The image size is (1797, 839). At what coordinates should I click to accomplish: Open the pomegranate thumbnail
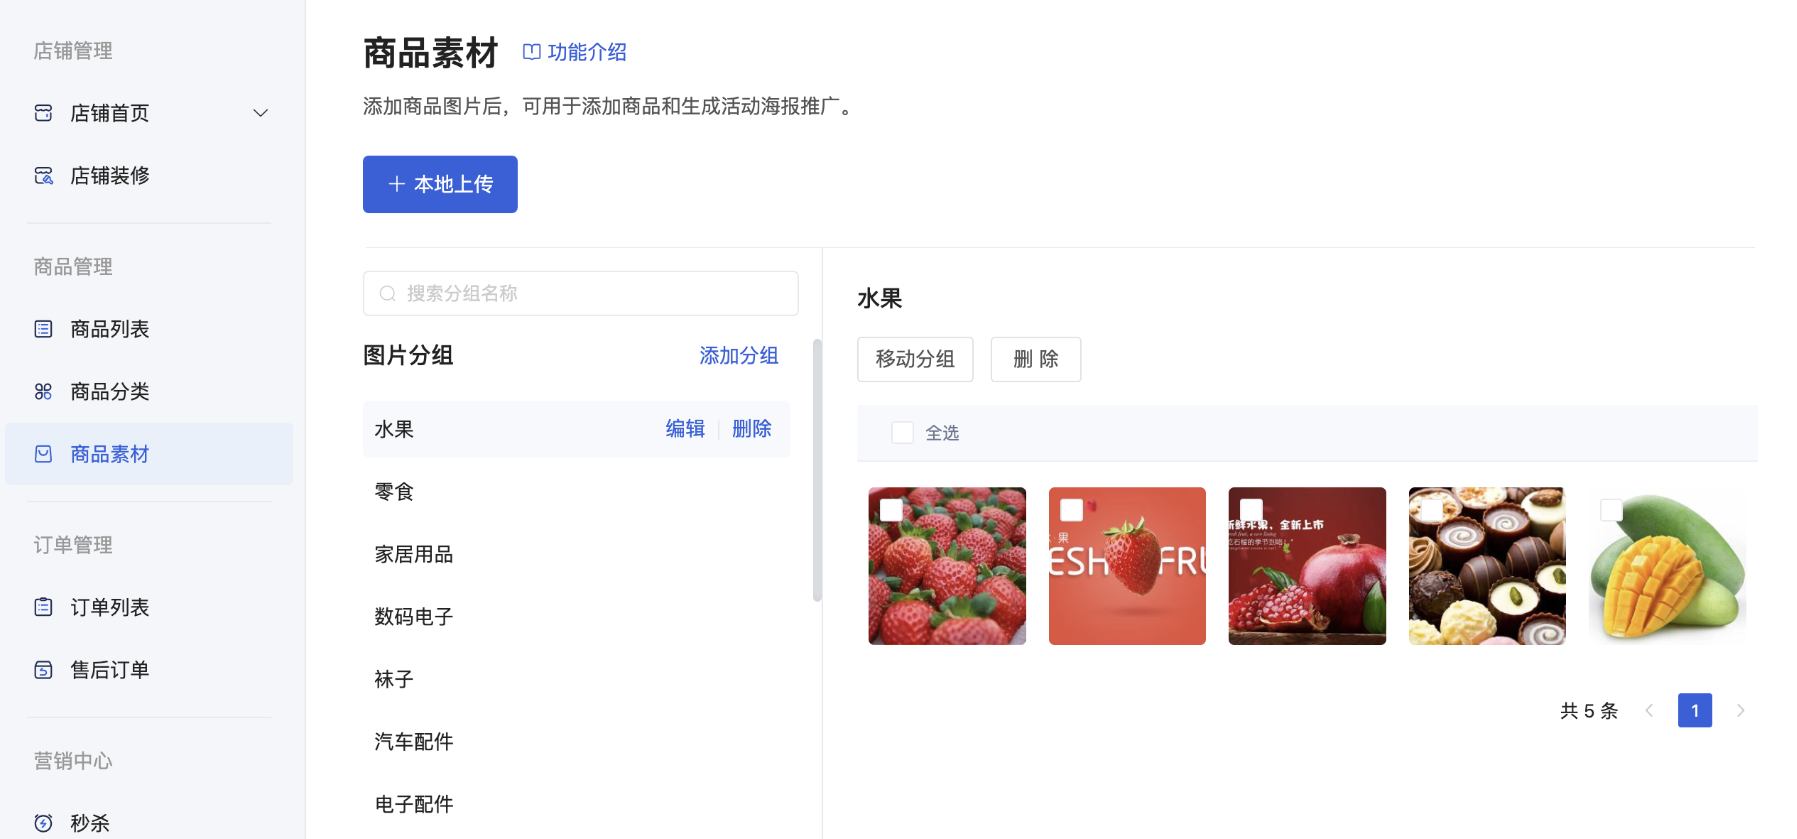(x=1307, y=566)
